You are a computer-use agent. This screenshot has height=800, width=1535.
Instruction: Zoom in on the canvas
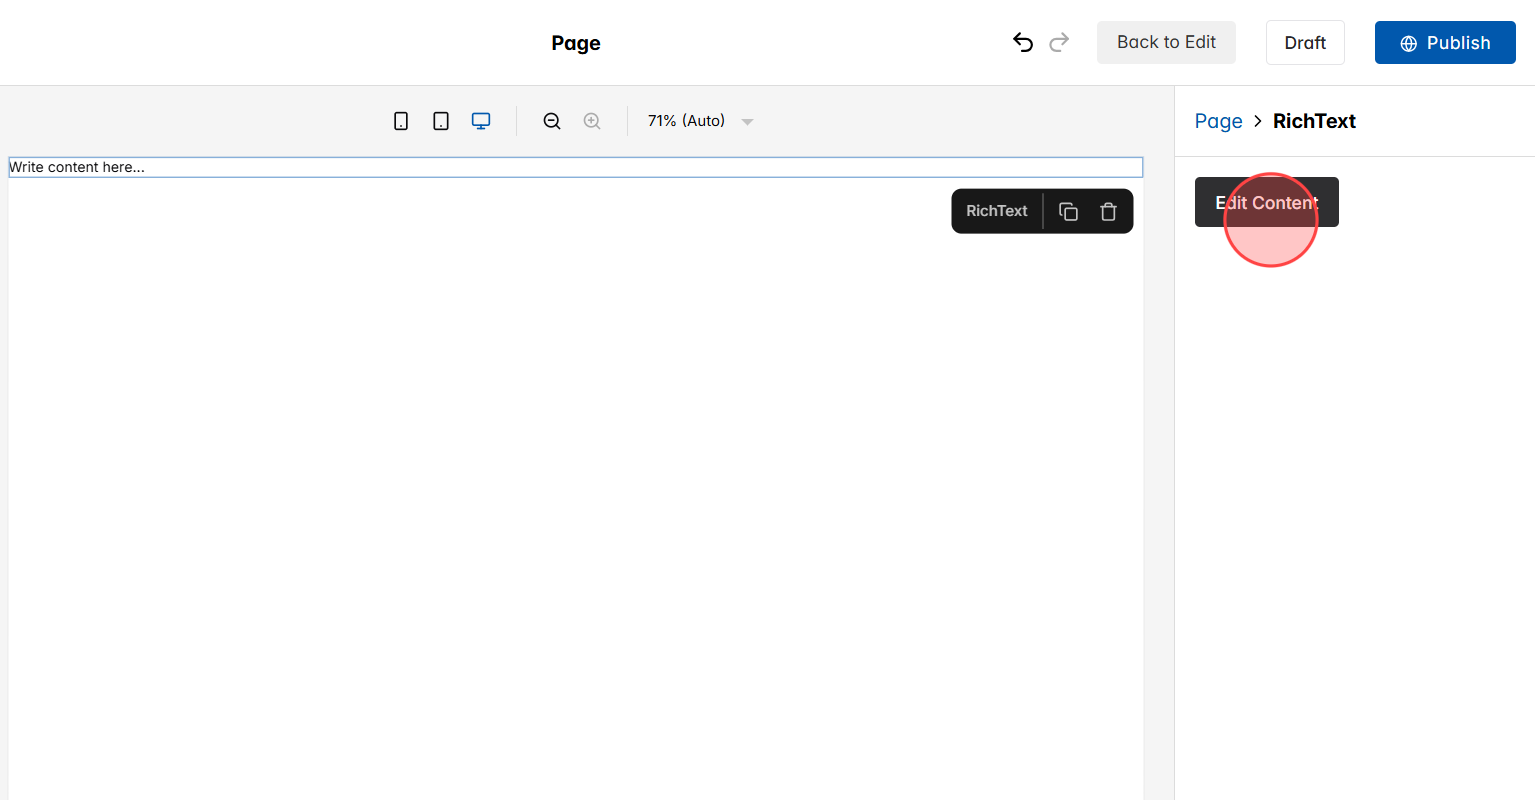[592, 120]
